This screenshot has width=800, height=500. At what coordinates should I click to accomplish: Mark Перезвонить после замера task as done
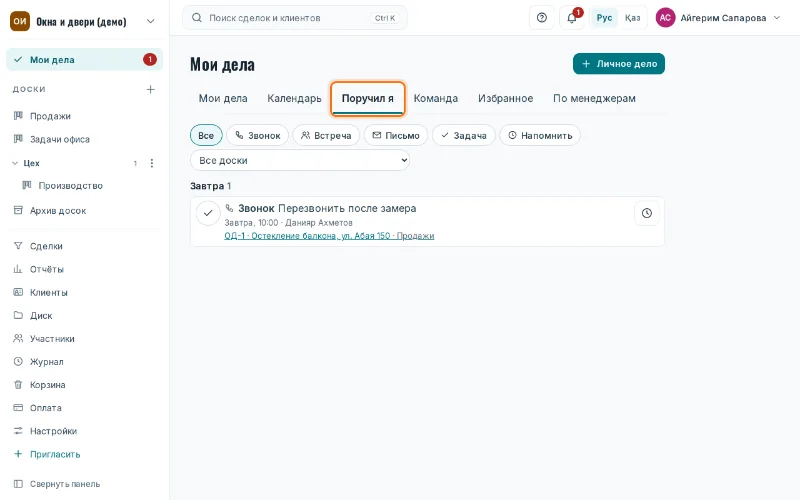click(x=208, y=213)
